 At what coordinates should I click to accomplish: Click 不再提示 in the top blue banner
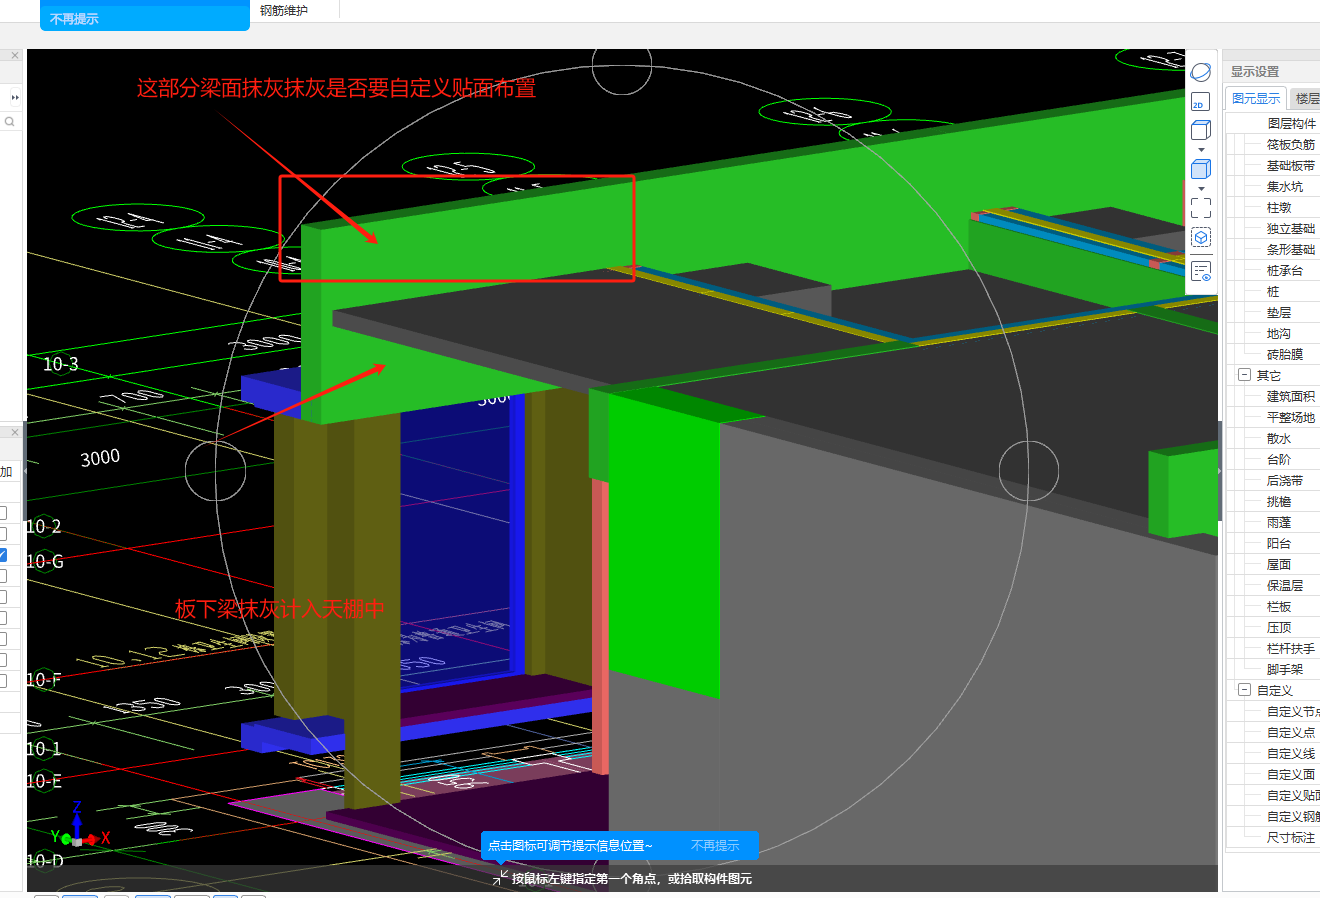coord(74,19)
